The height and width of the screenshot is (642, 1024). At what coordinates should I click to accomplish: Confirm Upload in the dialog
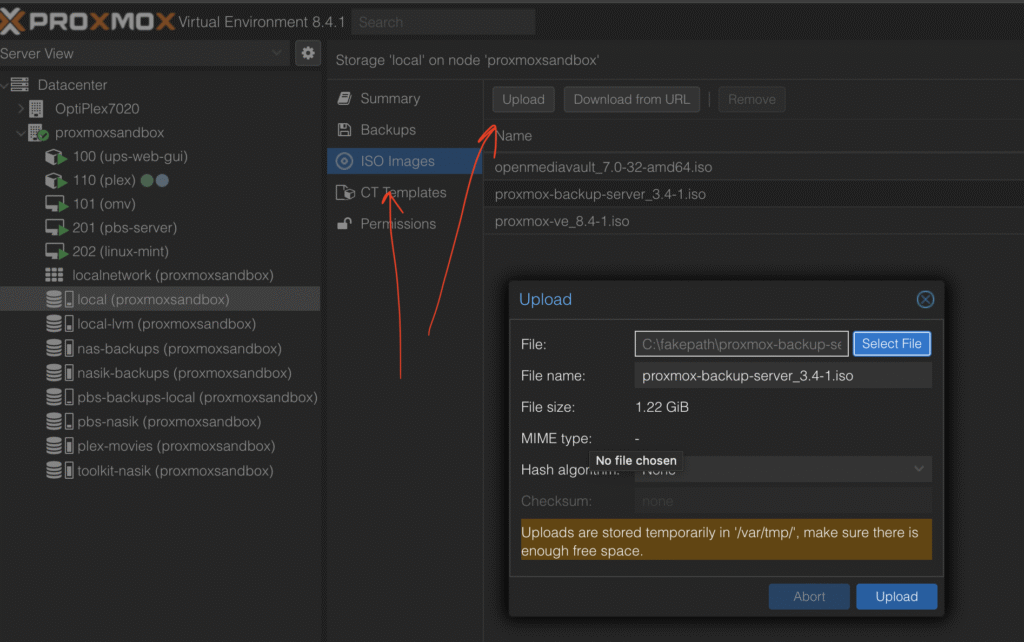pyautogui.click(x=896, y=596)
